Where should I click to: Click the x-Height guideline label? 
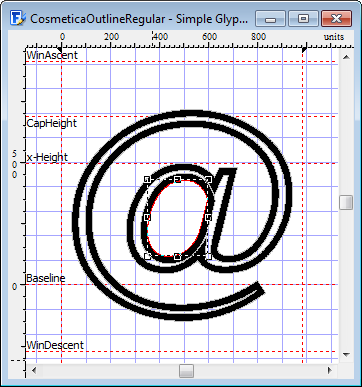click(47, 157)
